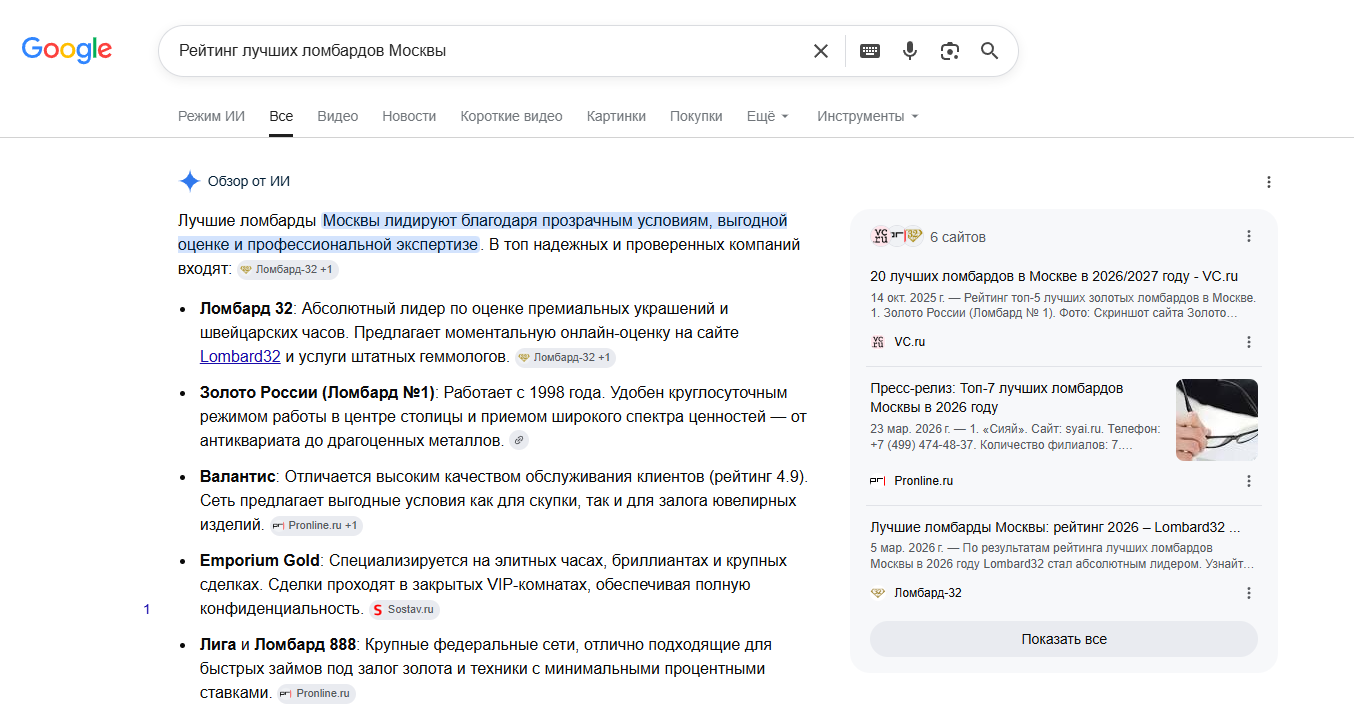Click the bold 'Валантис' list entry
The image size is (1354, 724).
click(237, 476)
